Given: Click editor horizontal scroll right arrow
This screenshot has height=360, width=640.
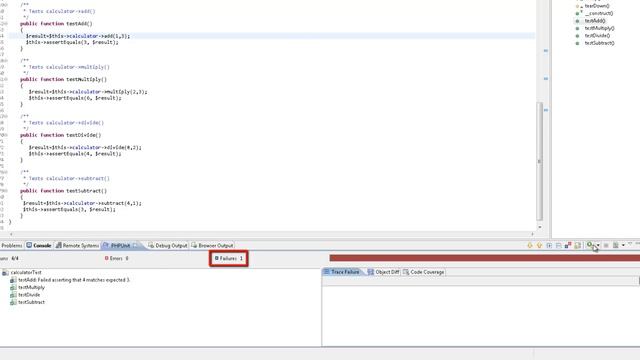Looking at the screenshot, I should point(532,234).
